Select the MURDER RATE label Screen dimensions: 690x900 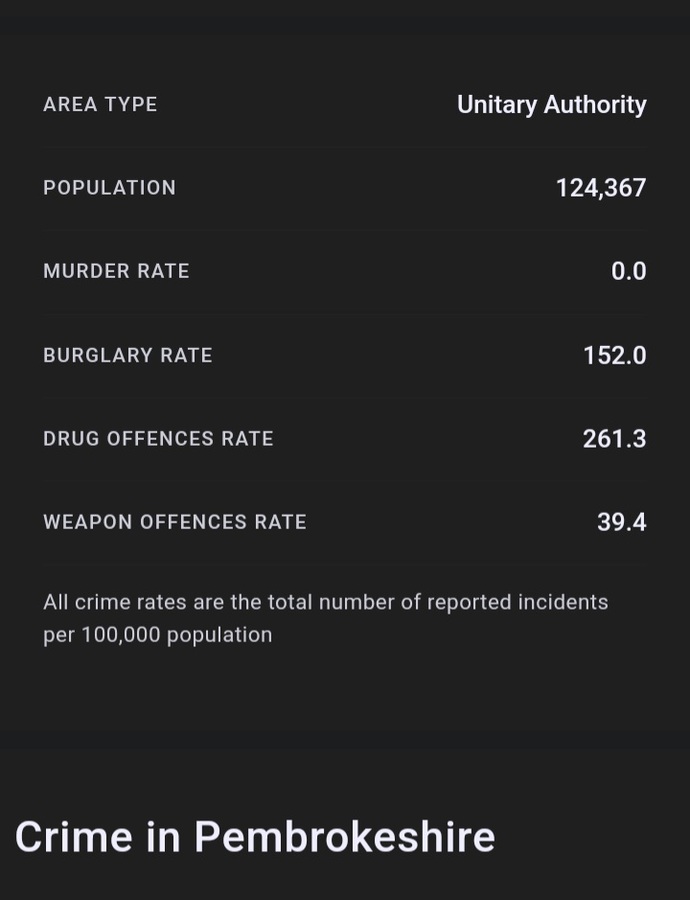coord(116,271)
